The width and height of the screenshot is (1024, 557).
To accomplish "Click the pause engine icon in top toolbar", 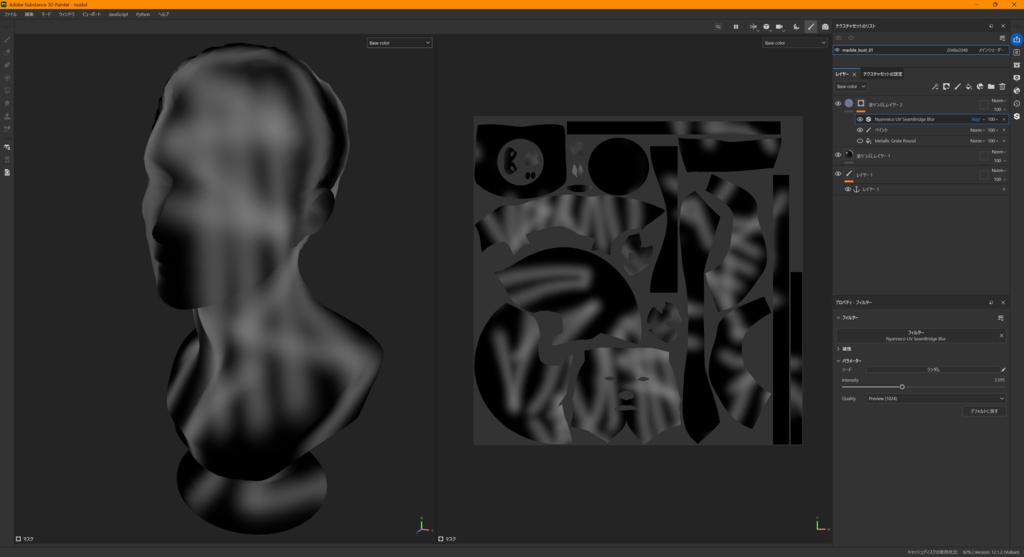I will coord(735,27).
